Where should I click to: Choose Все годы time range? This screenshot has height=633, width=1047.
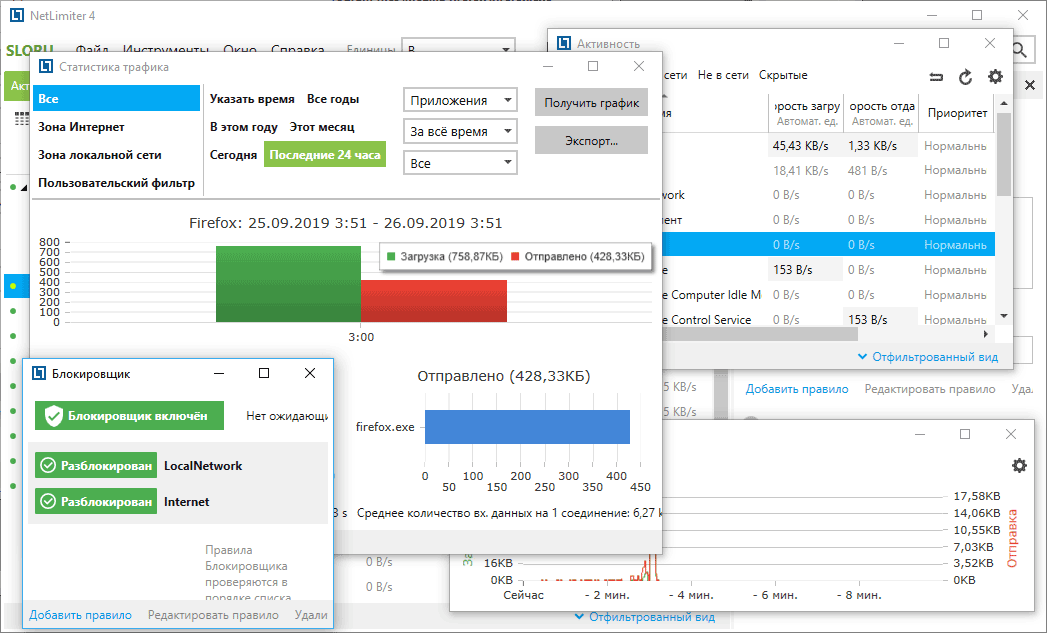[x=333, y=99]
